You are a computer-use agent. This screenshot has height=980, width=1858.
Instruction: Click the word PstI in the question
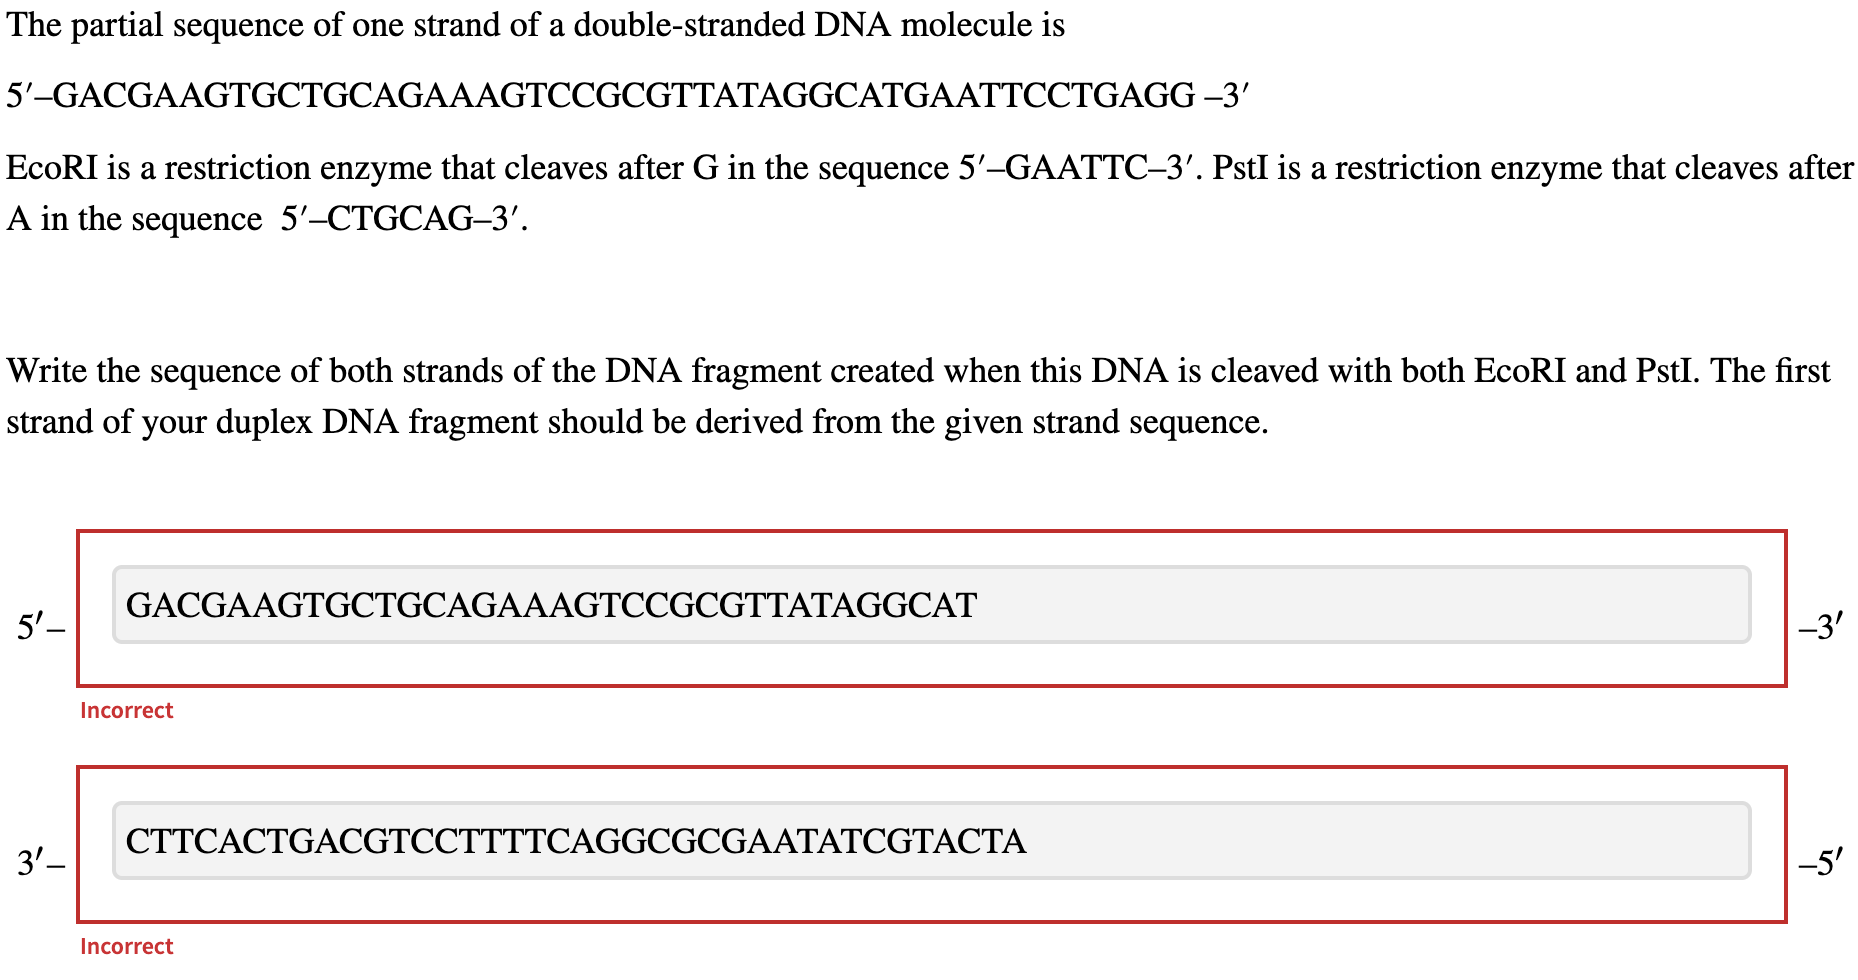click(1239, 168)
